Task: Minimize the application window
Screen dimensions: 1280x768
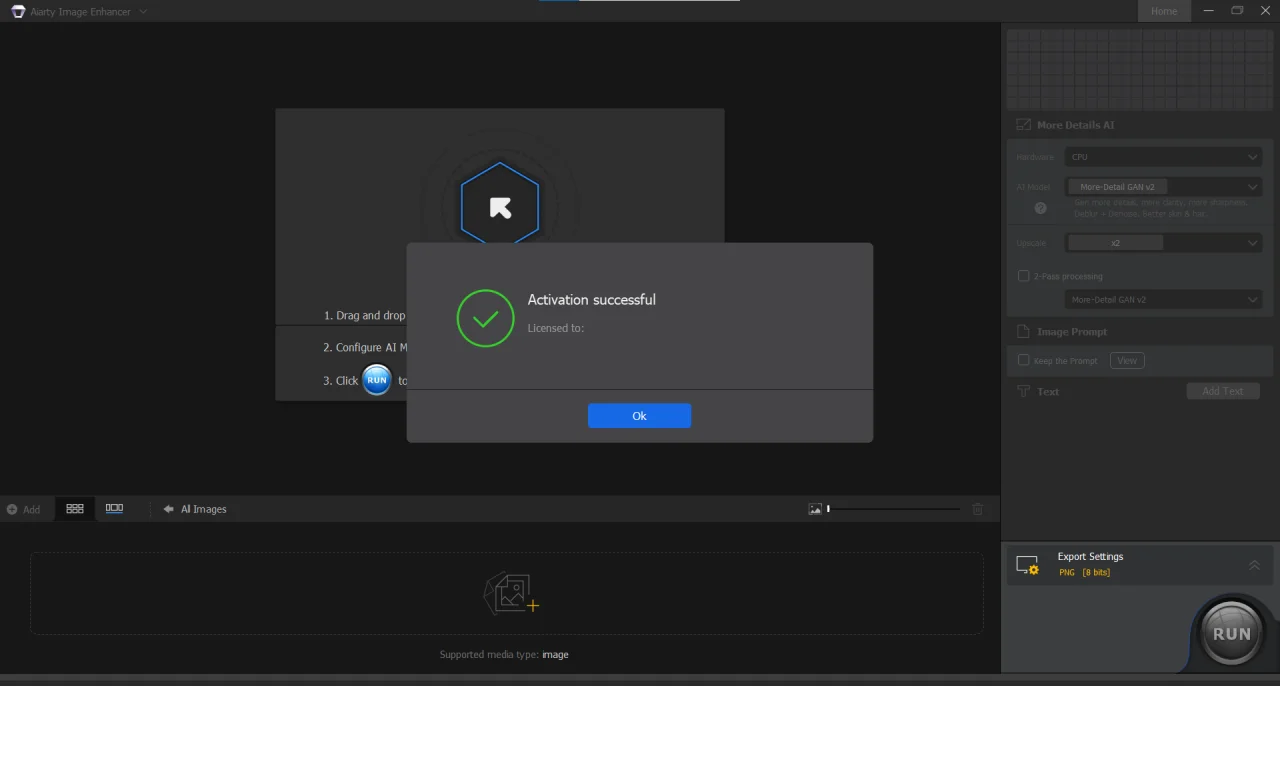Action: click(x=1209, y=11)
